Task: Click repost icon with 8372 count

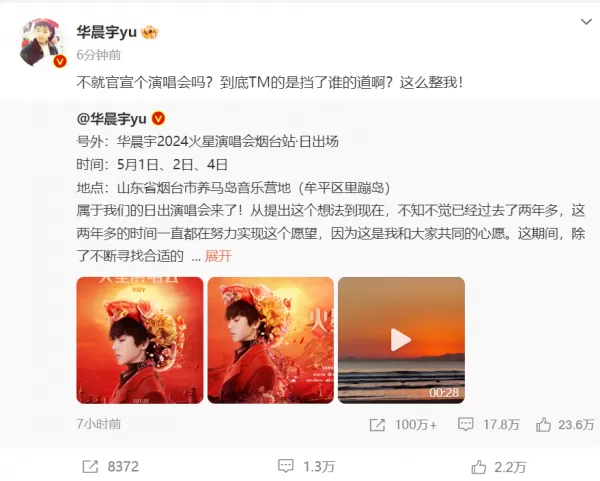Action: pos(90,467)
